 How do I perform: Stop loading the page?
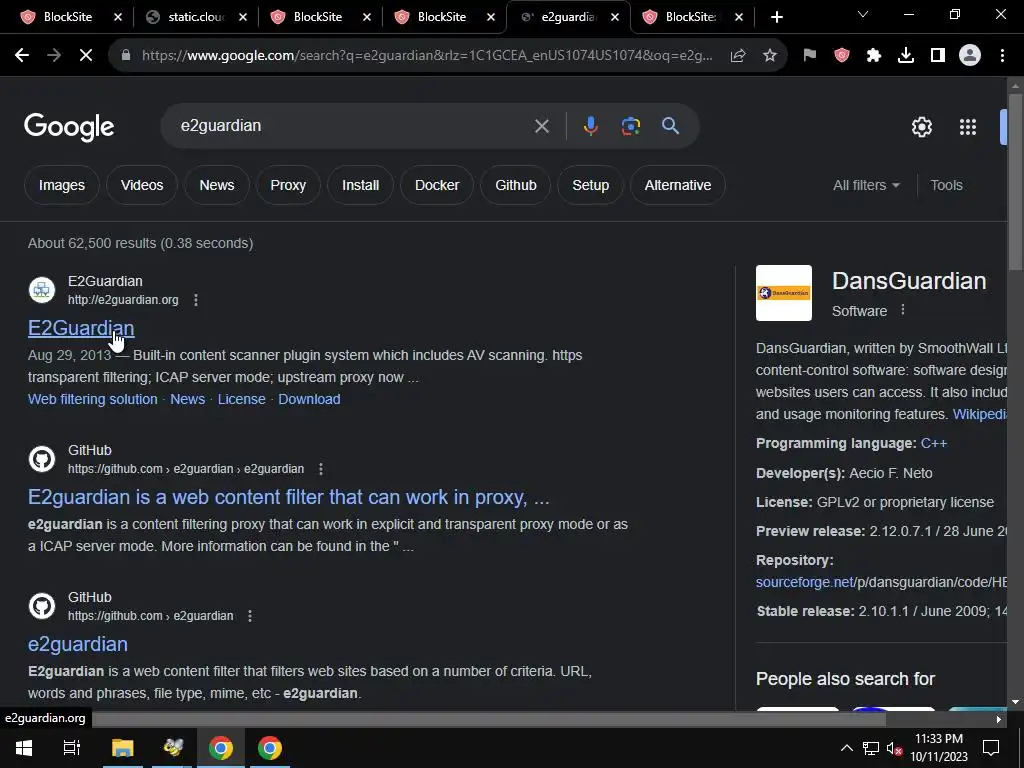[86, 56]
